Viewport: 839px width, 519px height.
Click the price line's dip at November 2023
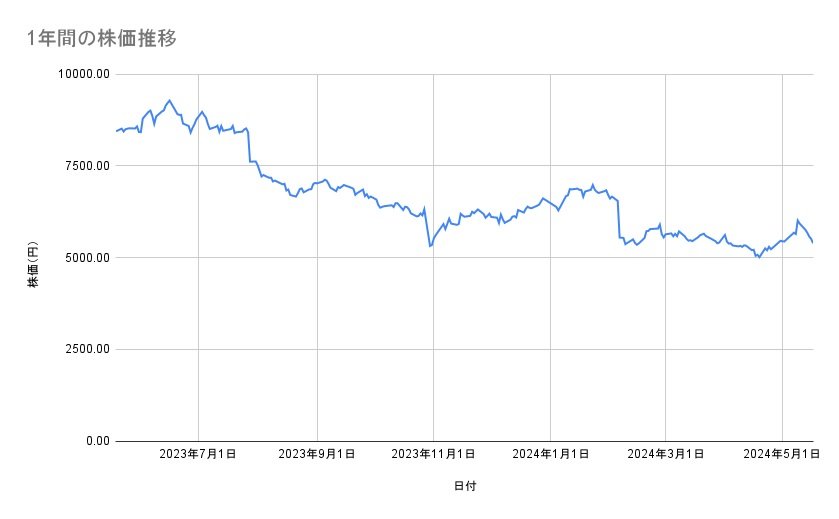(430, 246)
